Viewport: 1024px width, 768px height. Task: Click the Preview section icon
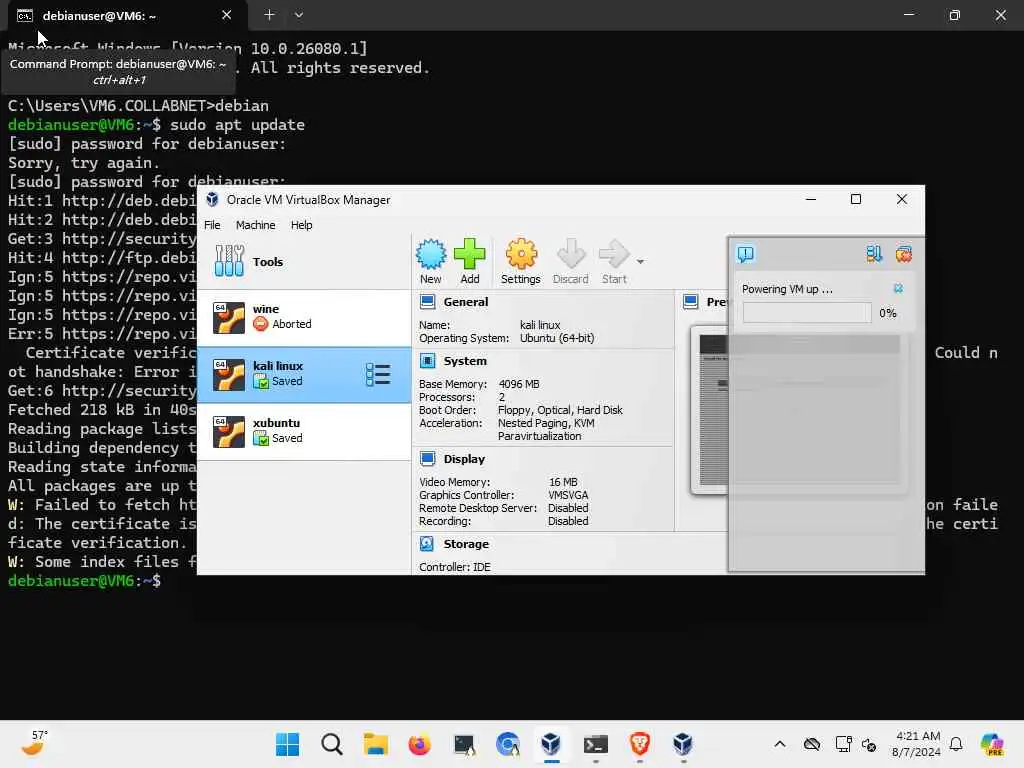(x=690, y=302)
